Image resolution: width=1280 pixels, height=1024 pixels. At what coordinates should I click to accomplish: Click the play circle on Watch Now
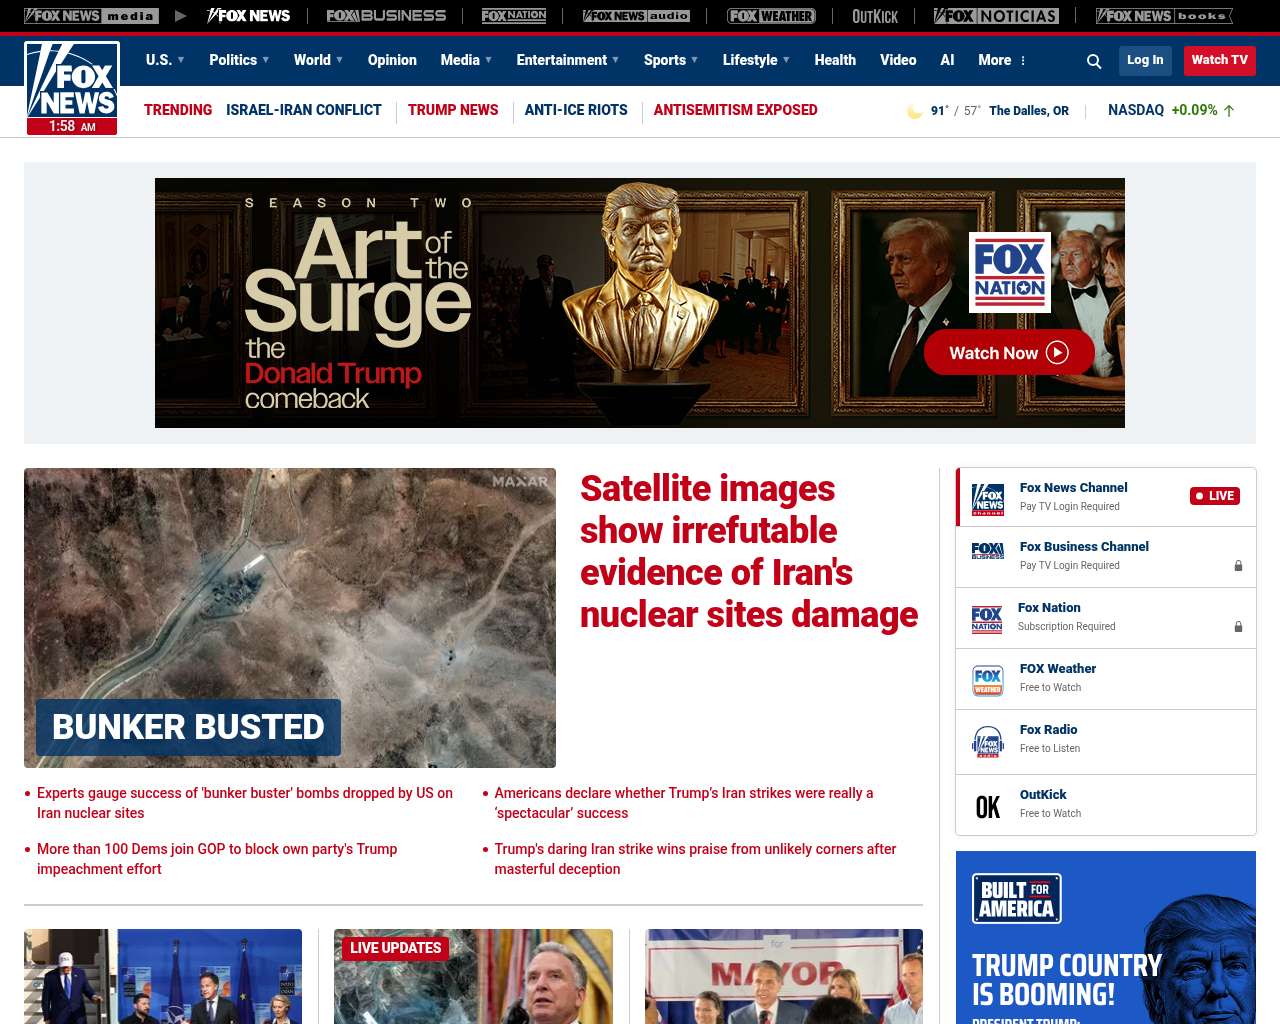tap(1057, 352)
